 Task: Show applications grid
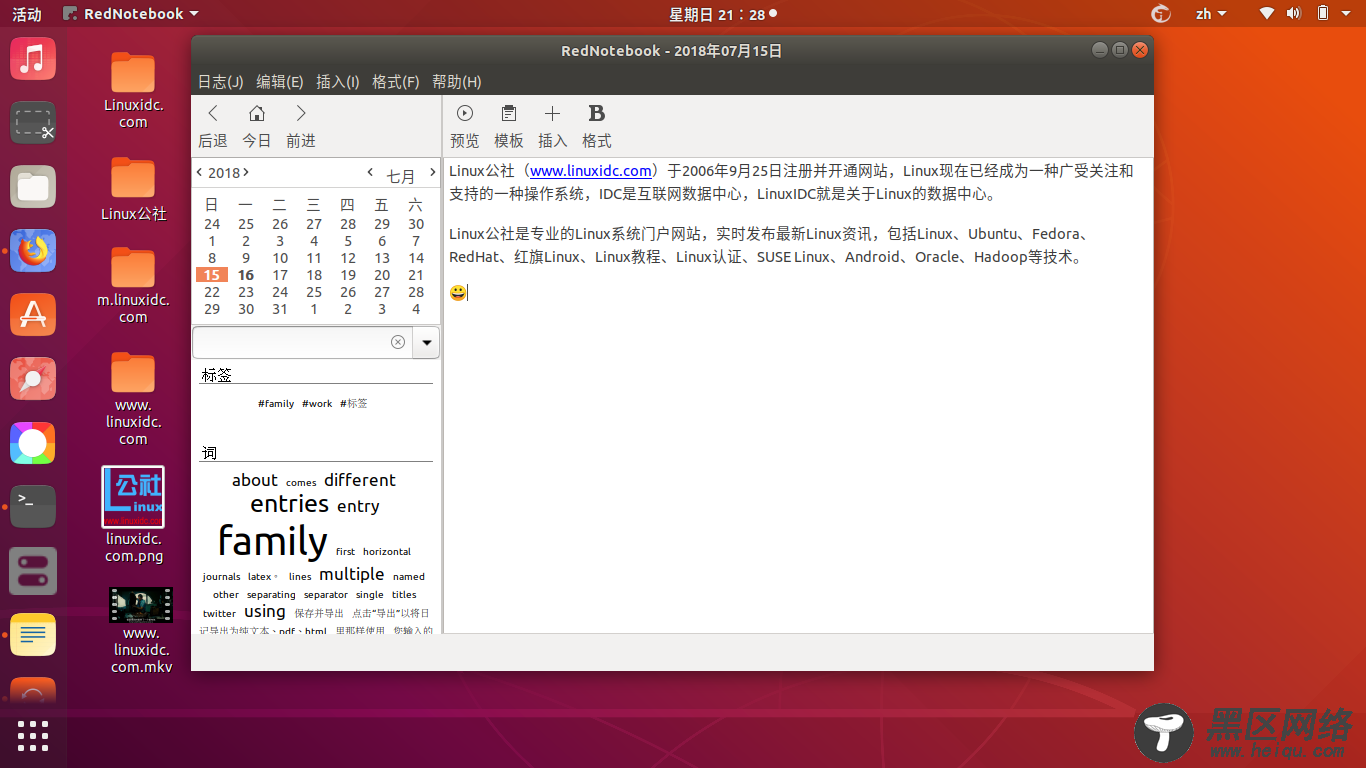click(x=33, y=735)
